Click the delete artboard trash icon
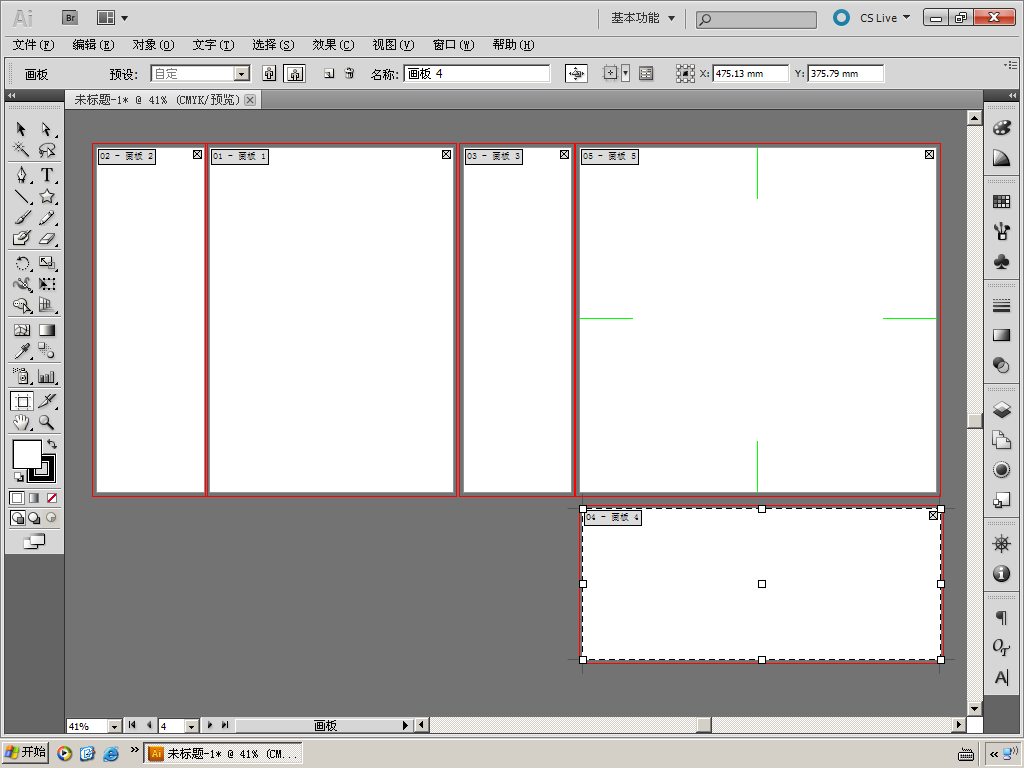This screenshot has width=1024, height=768. point(349,73)
